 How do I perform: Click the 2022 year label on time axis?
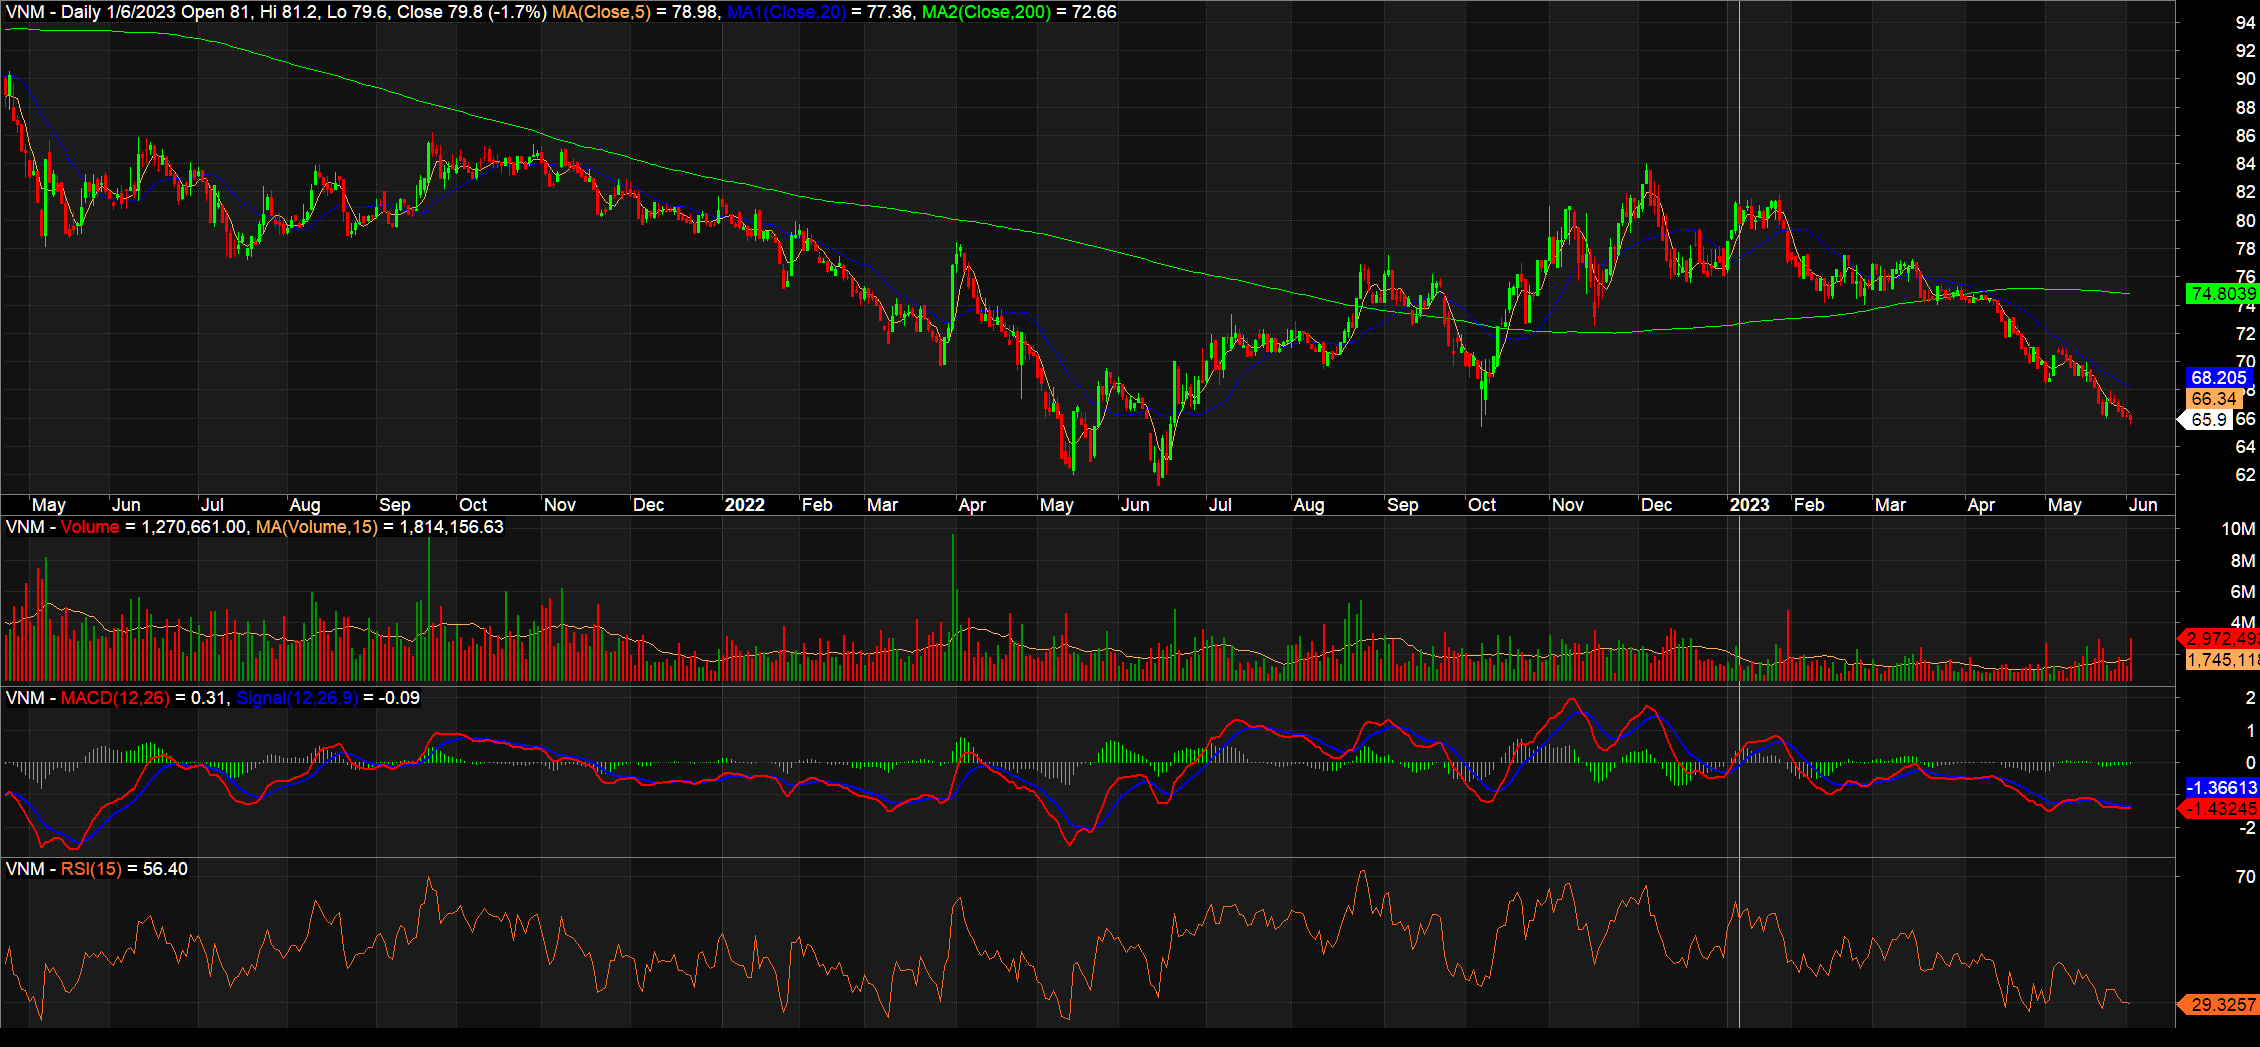(x=744, y=505)
